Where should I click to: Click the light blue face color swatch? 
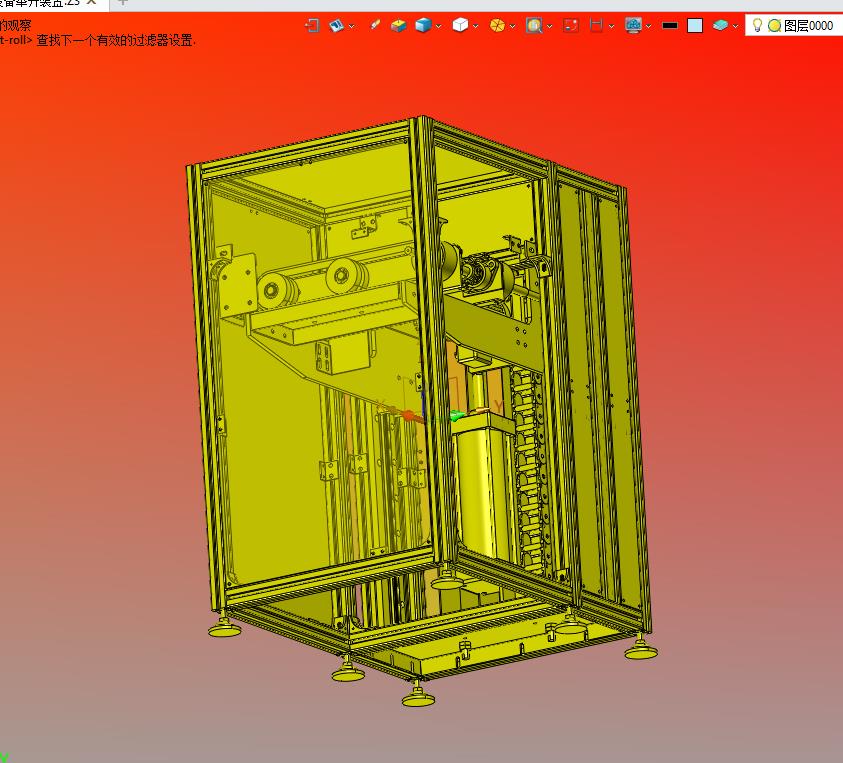pos(695,26)
